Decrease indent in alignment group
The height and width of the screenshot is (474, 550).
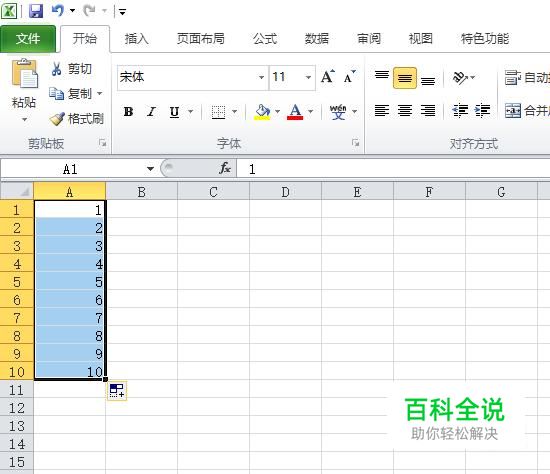[x=460, y=111]
